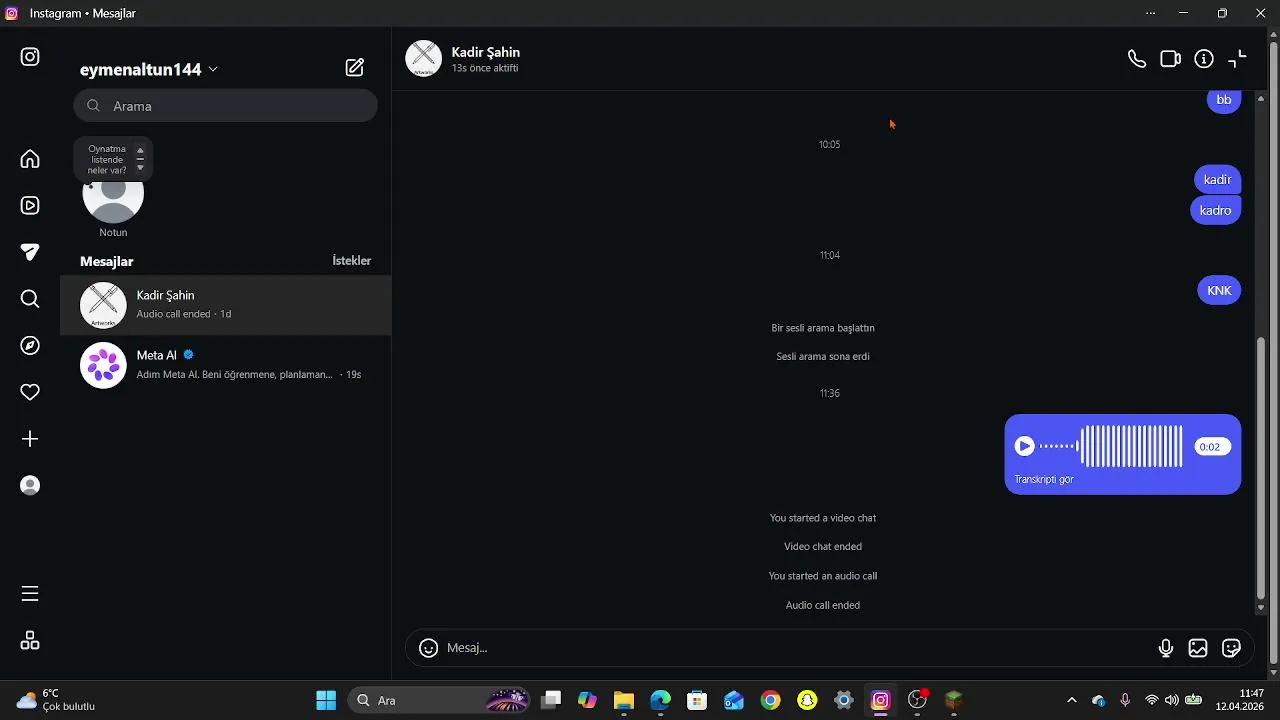The width and height of the screenshot is (1280, 720).
Task: Select the 'kadro' message bubble
Action: [x=1215, y=210]
